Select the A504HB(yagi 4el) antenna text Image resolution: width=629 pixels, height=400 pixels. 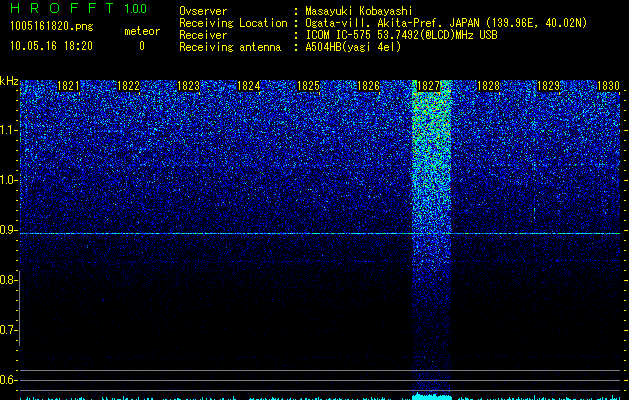(x=353, y=47)
